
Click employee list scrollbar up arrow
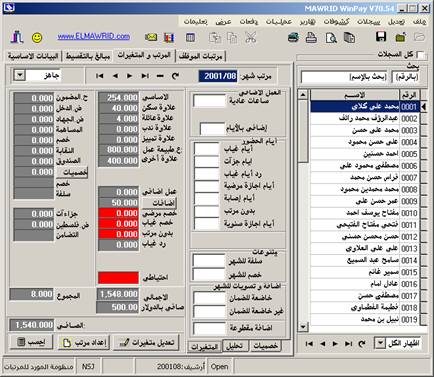pos(303,95)
